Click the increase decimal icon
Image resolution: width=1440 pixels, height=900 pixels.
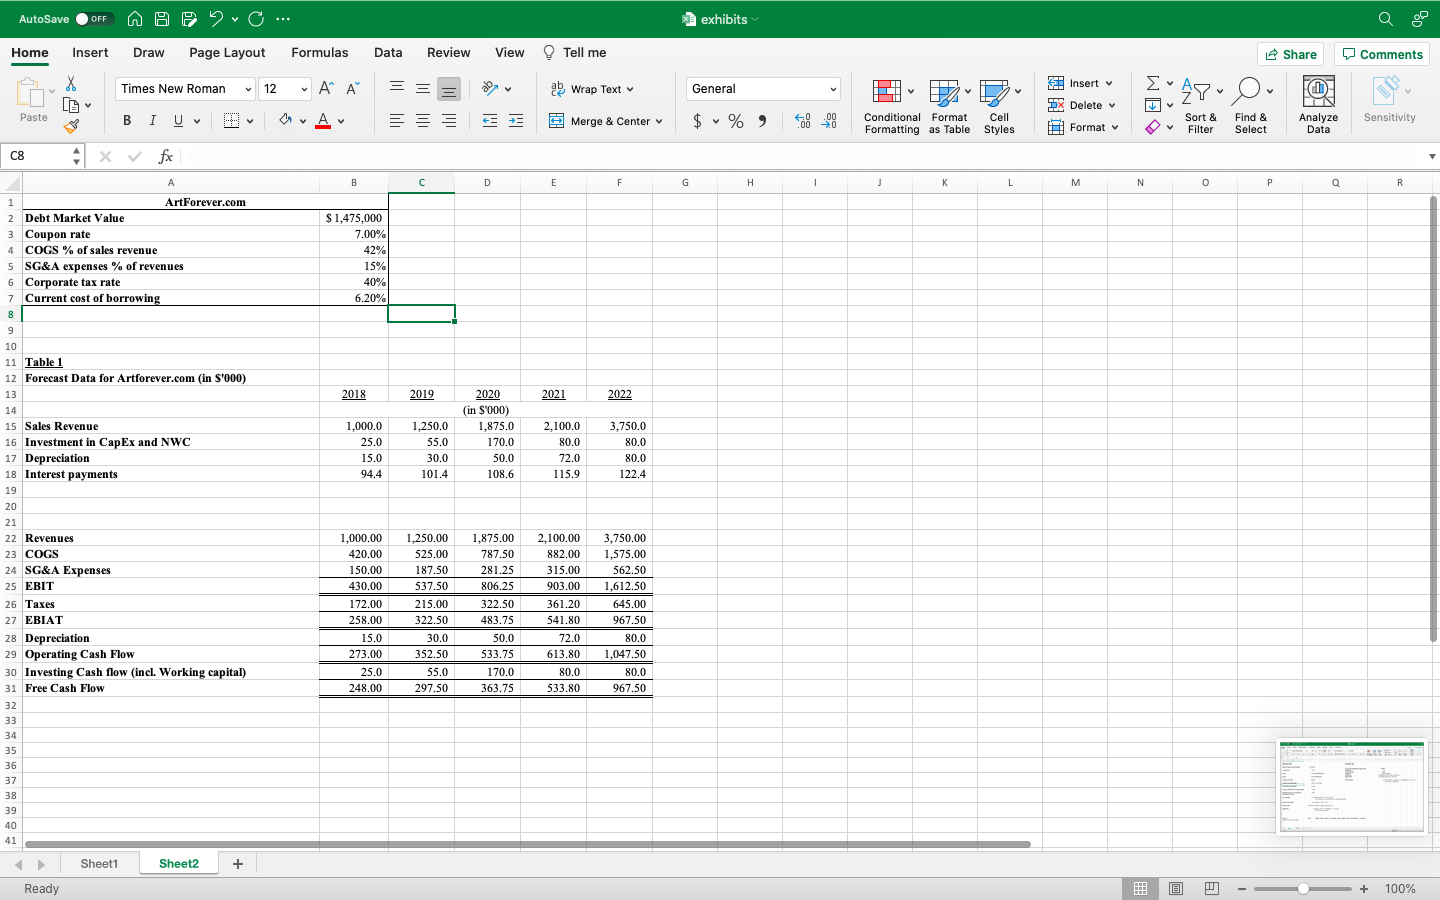tap(802, 121)
